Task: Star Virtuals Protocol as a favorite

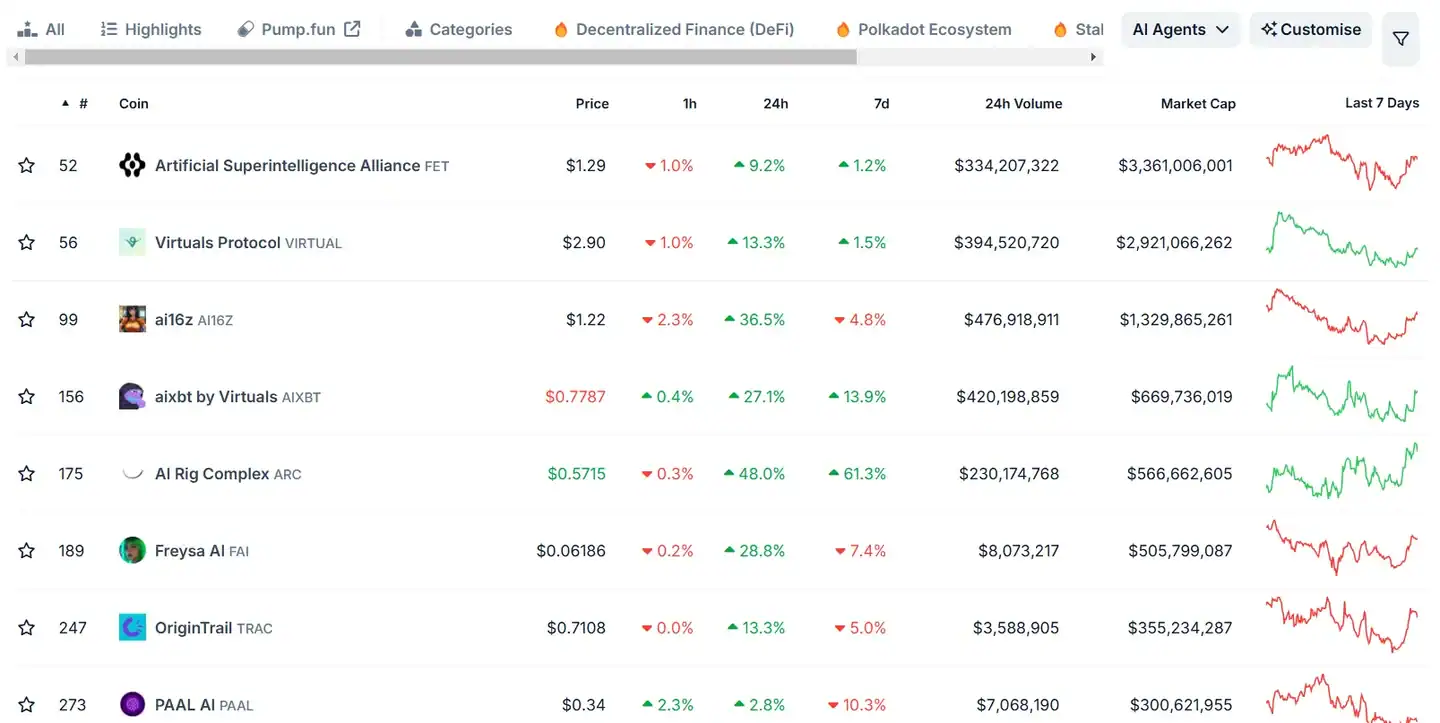Action: click(27, 243)
